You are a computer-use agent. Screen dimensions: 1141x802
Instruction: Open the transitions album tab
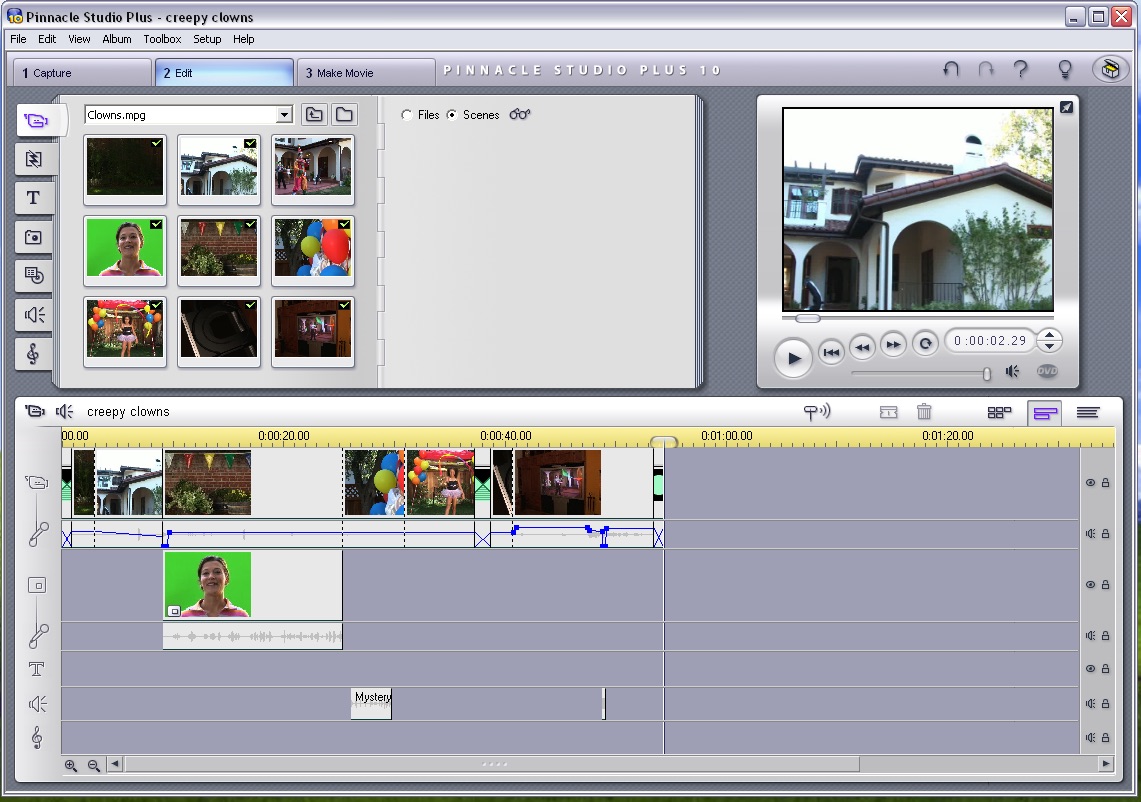(33, 159)
